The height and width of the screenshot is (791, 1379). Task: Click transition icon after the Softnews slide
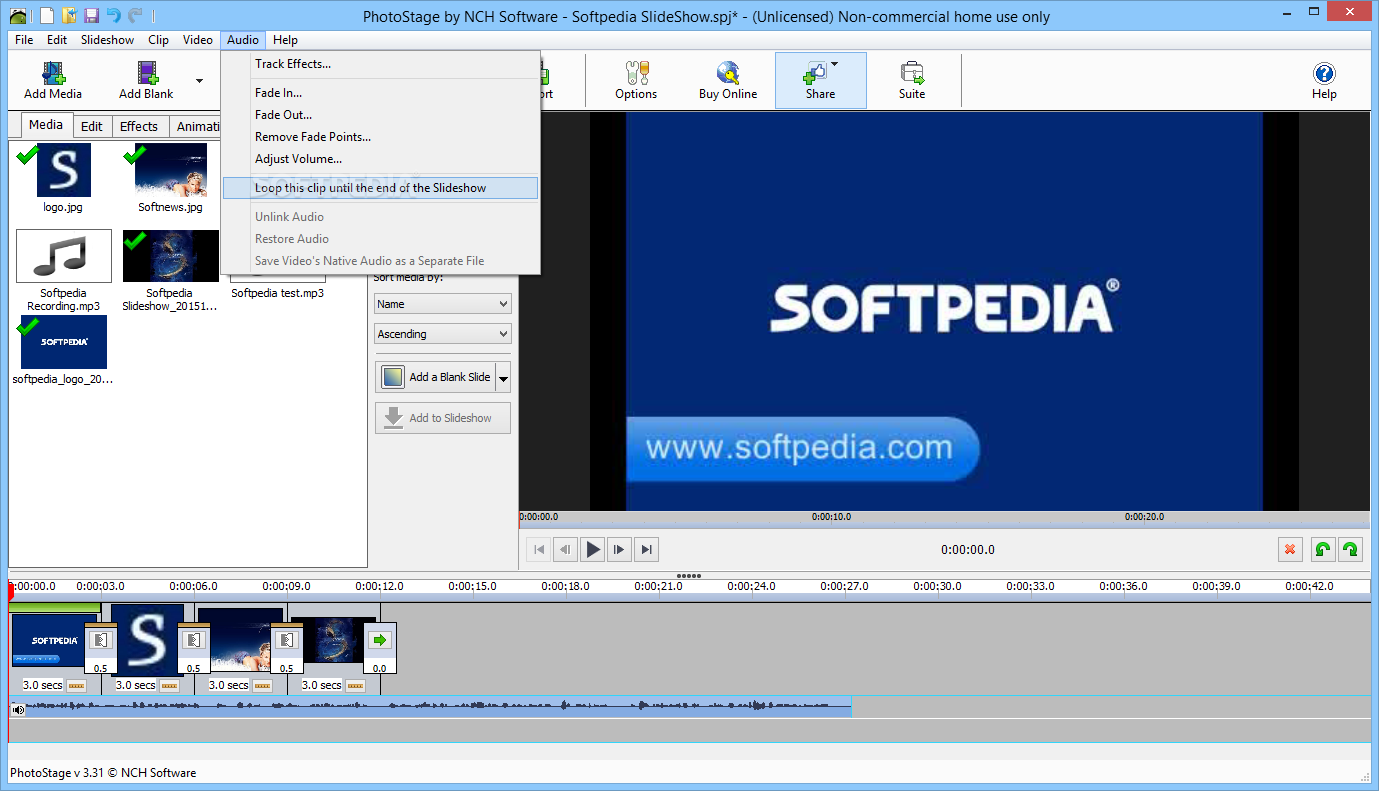pyautogui.click(x=286, y=640)
